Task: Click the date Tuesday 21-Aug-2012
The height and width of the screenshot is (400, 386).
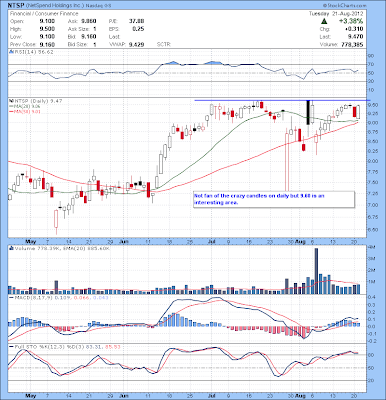Action: 336,14
